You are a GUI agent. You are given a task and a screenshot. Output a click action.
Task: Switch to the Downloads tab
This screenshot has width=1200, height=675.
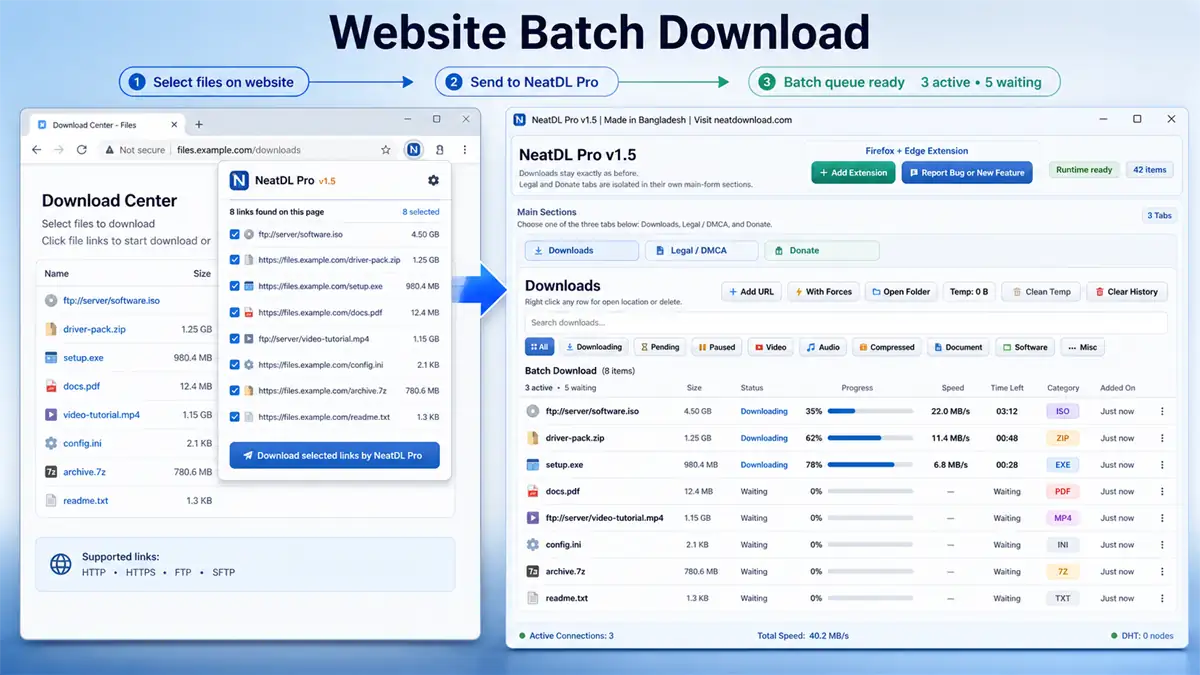pos(581,250)
